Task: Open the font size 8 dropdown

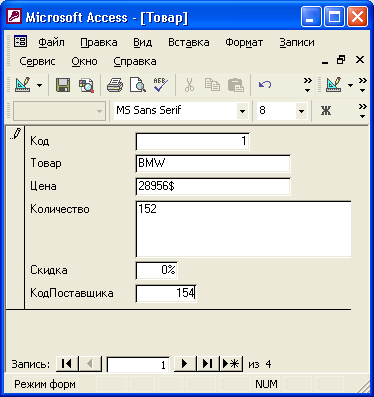Action: click(x=301, y=111)
